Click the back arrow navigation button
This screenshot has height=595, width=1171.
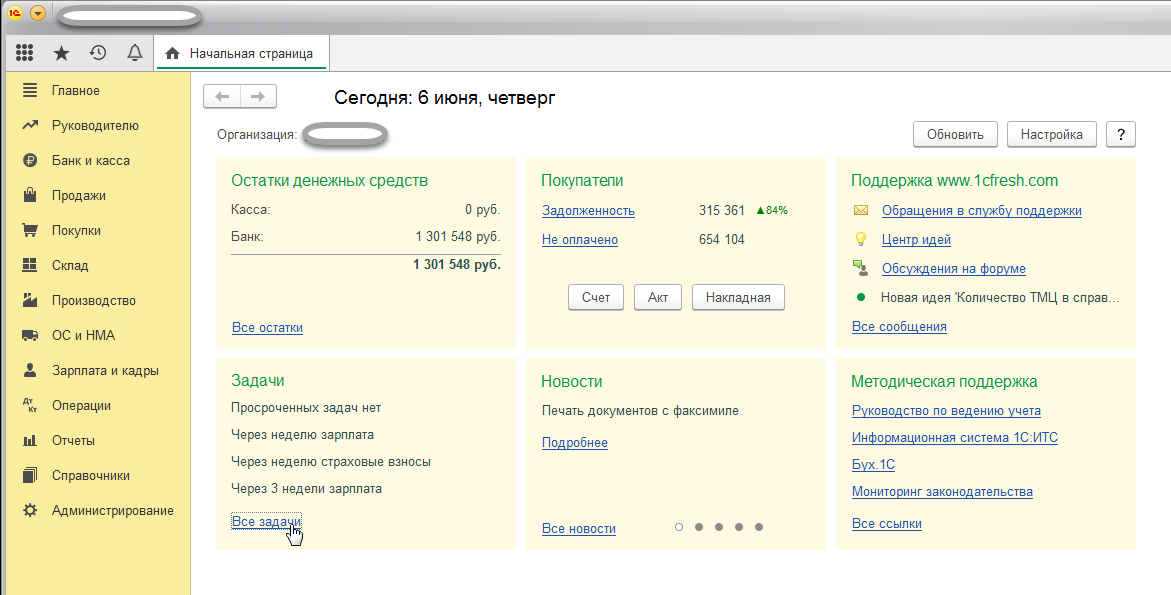click(222, 96)
